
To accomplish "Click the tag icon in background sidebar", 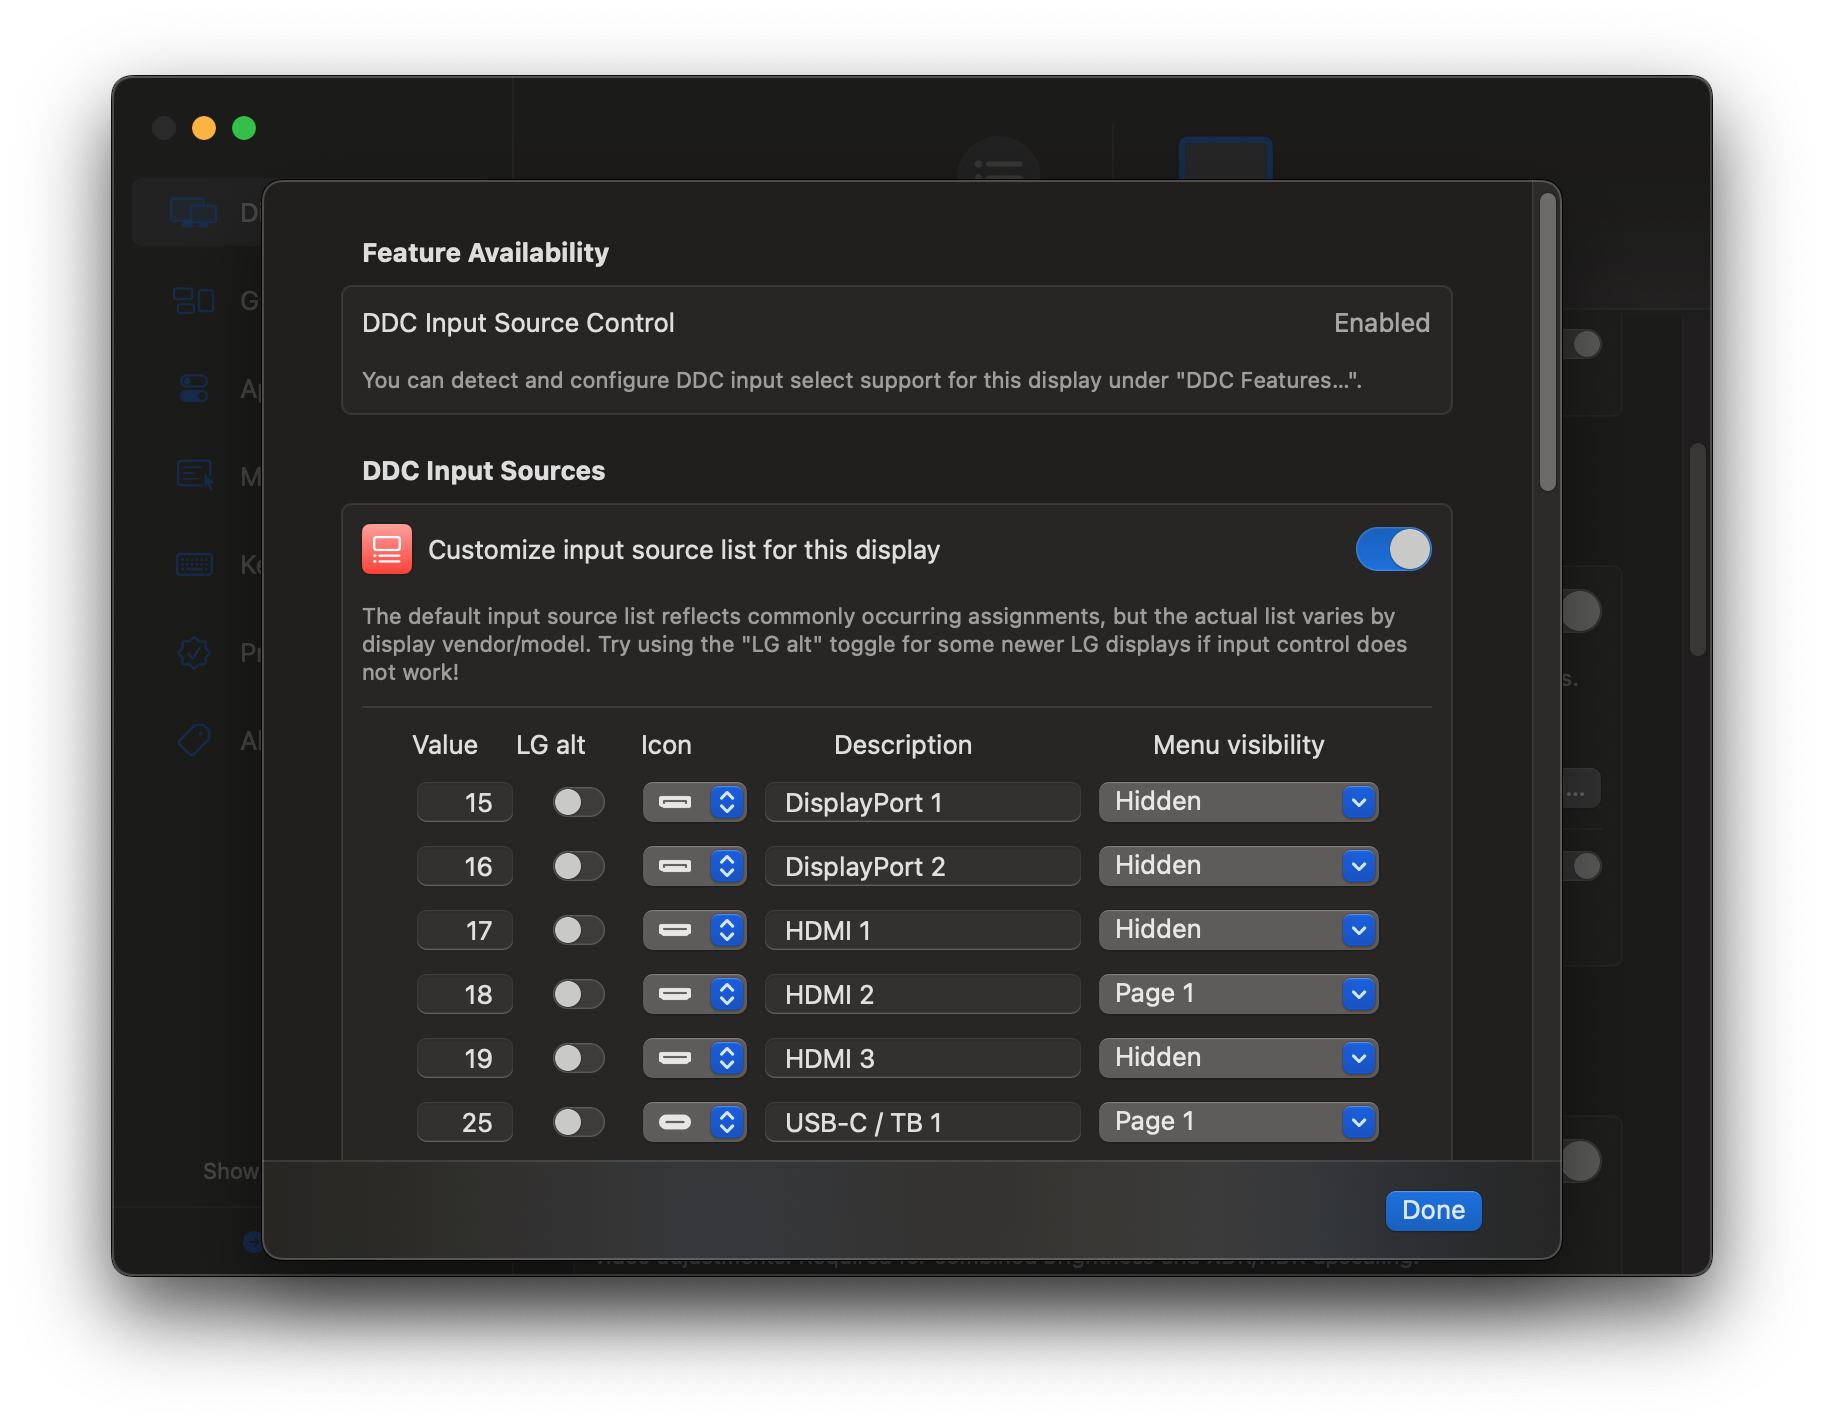I will (x=193, y=740).
